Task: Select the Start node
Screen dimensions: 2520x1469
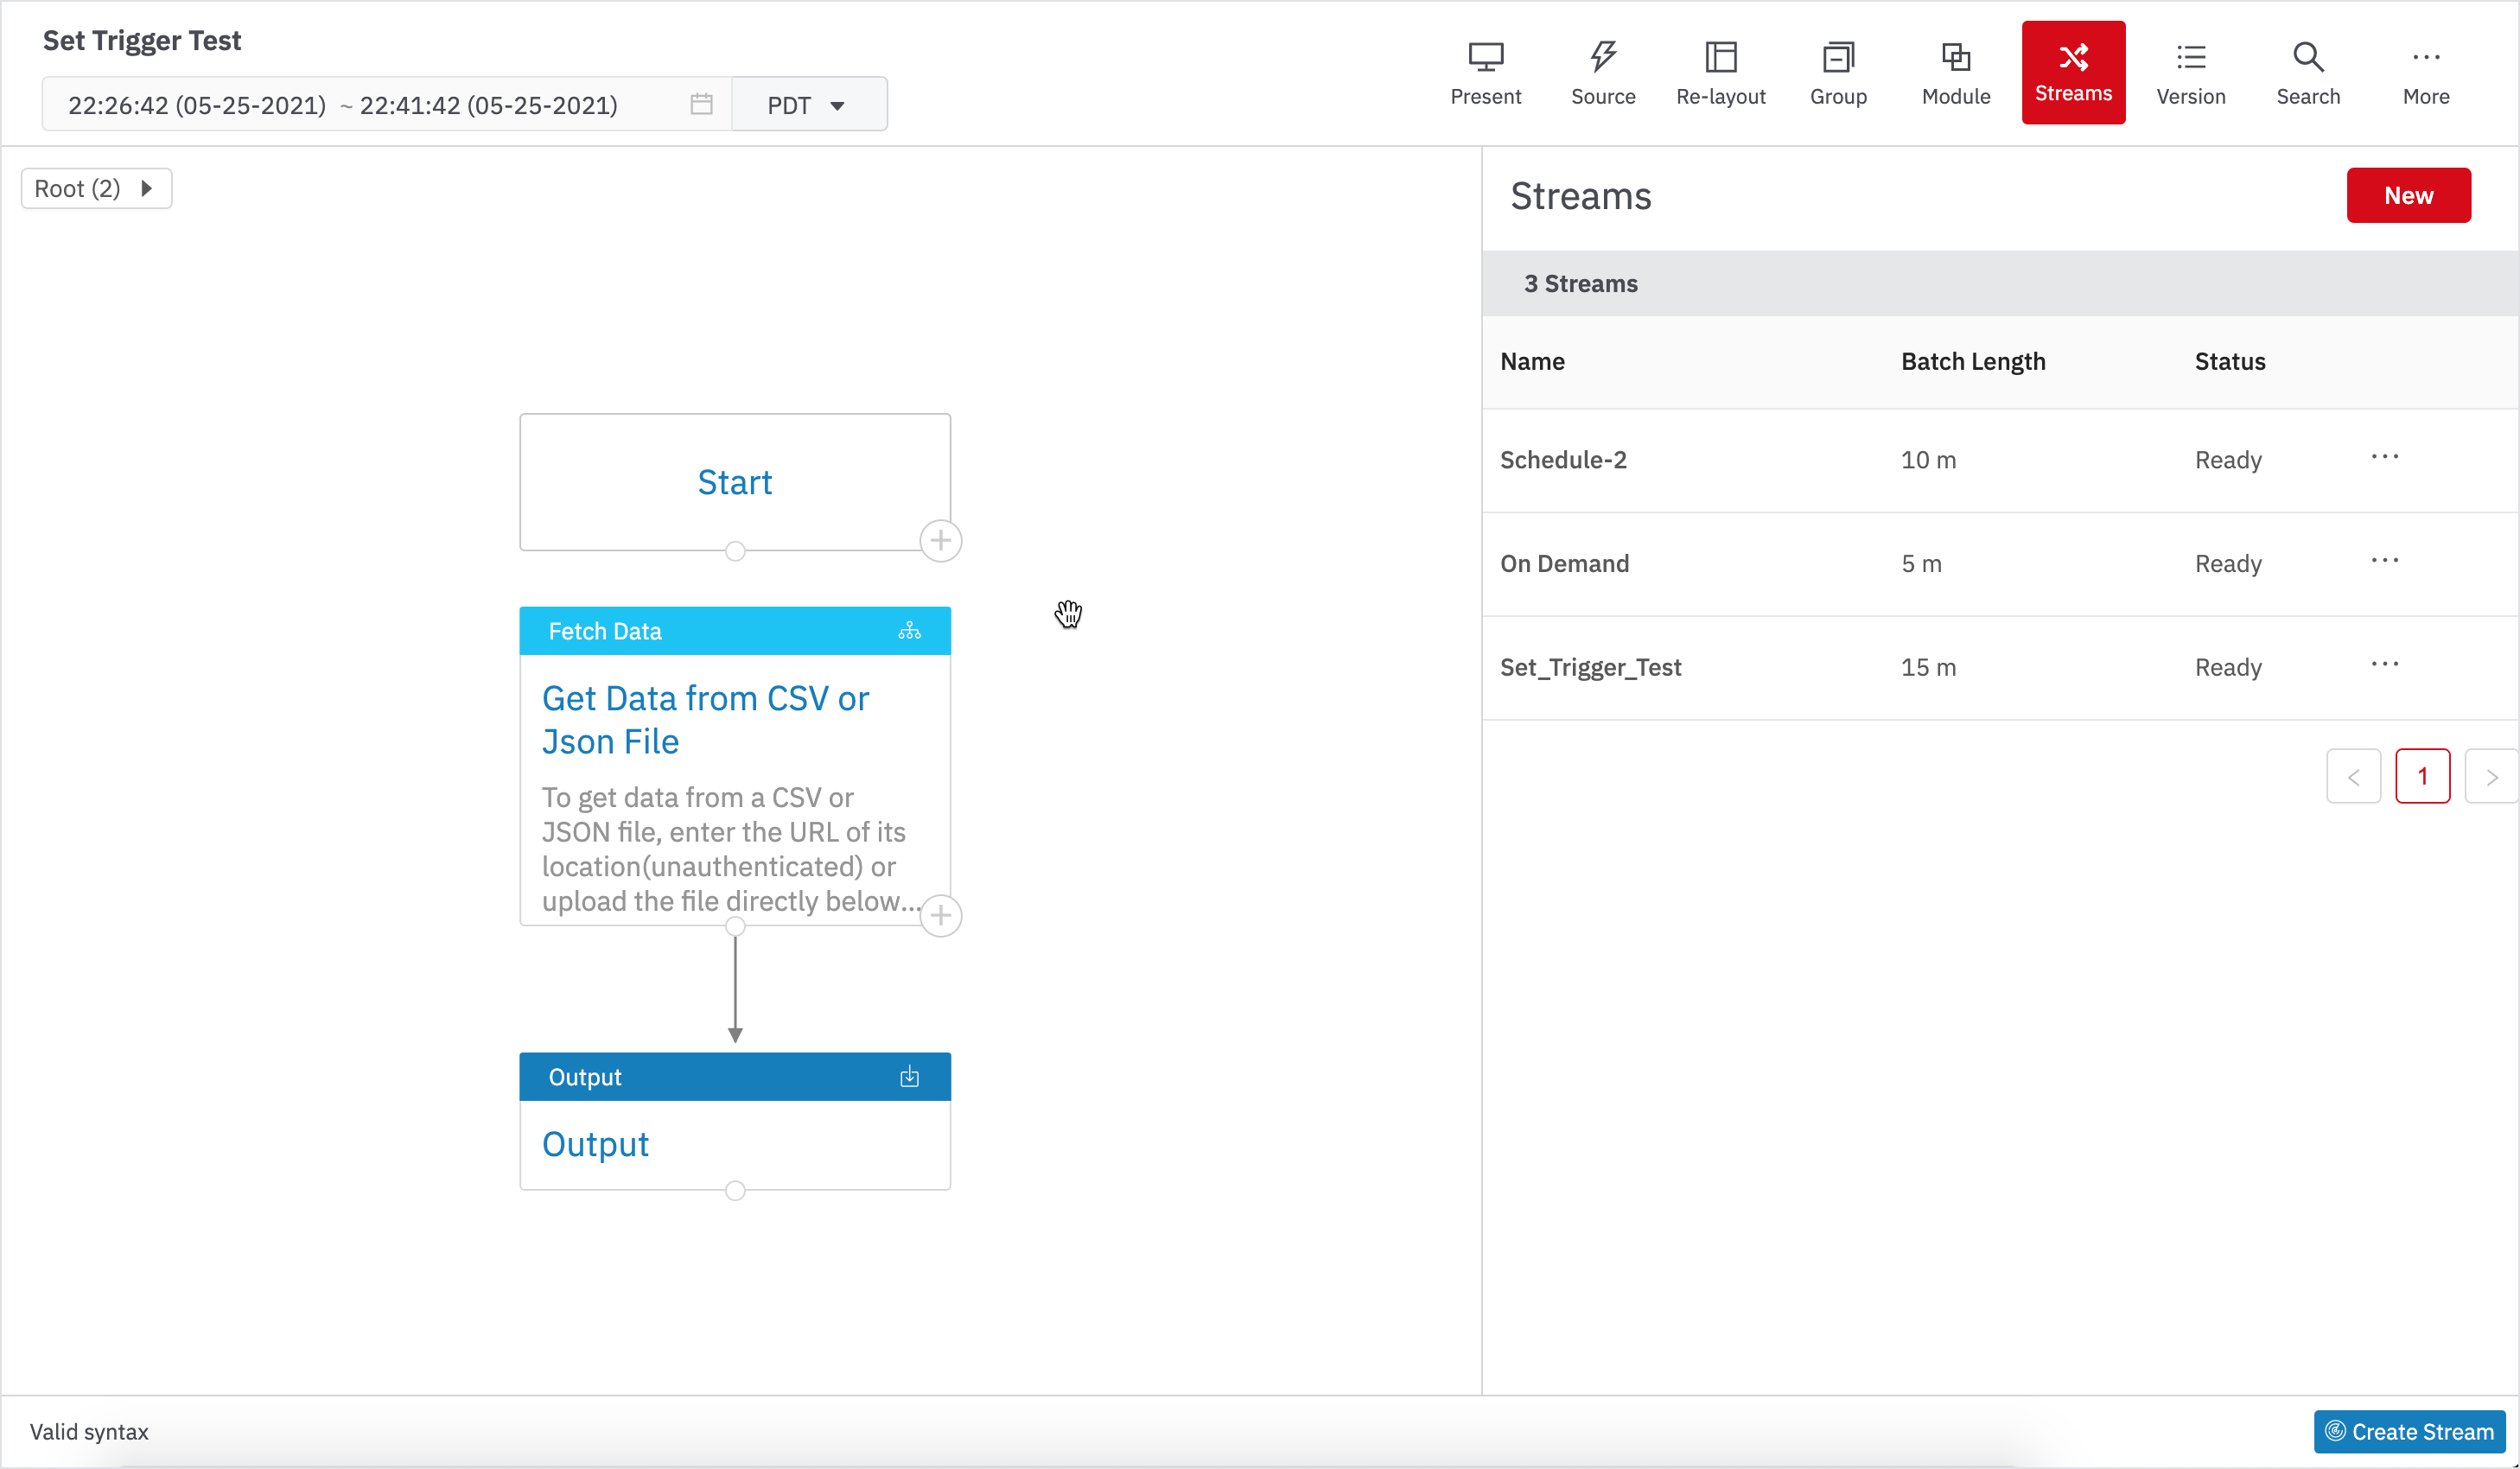Action: pos(735,482)
